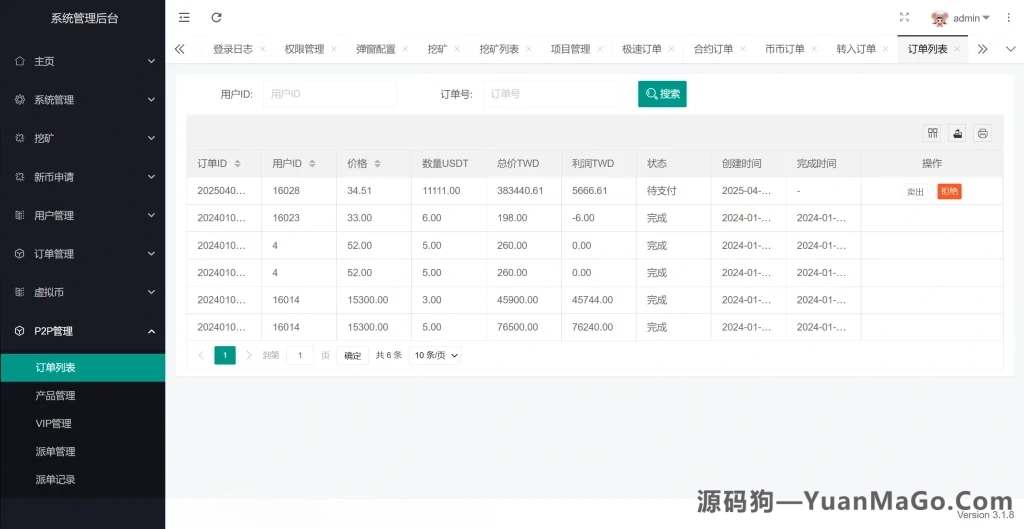Open admin user dropdown
The height and width of the screenshot is (529, 1024).
pos(971,18)
